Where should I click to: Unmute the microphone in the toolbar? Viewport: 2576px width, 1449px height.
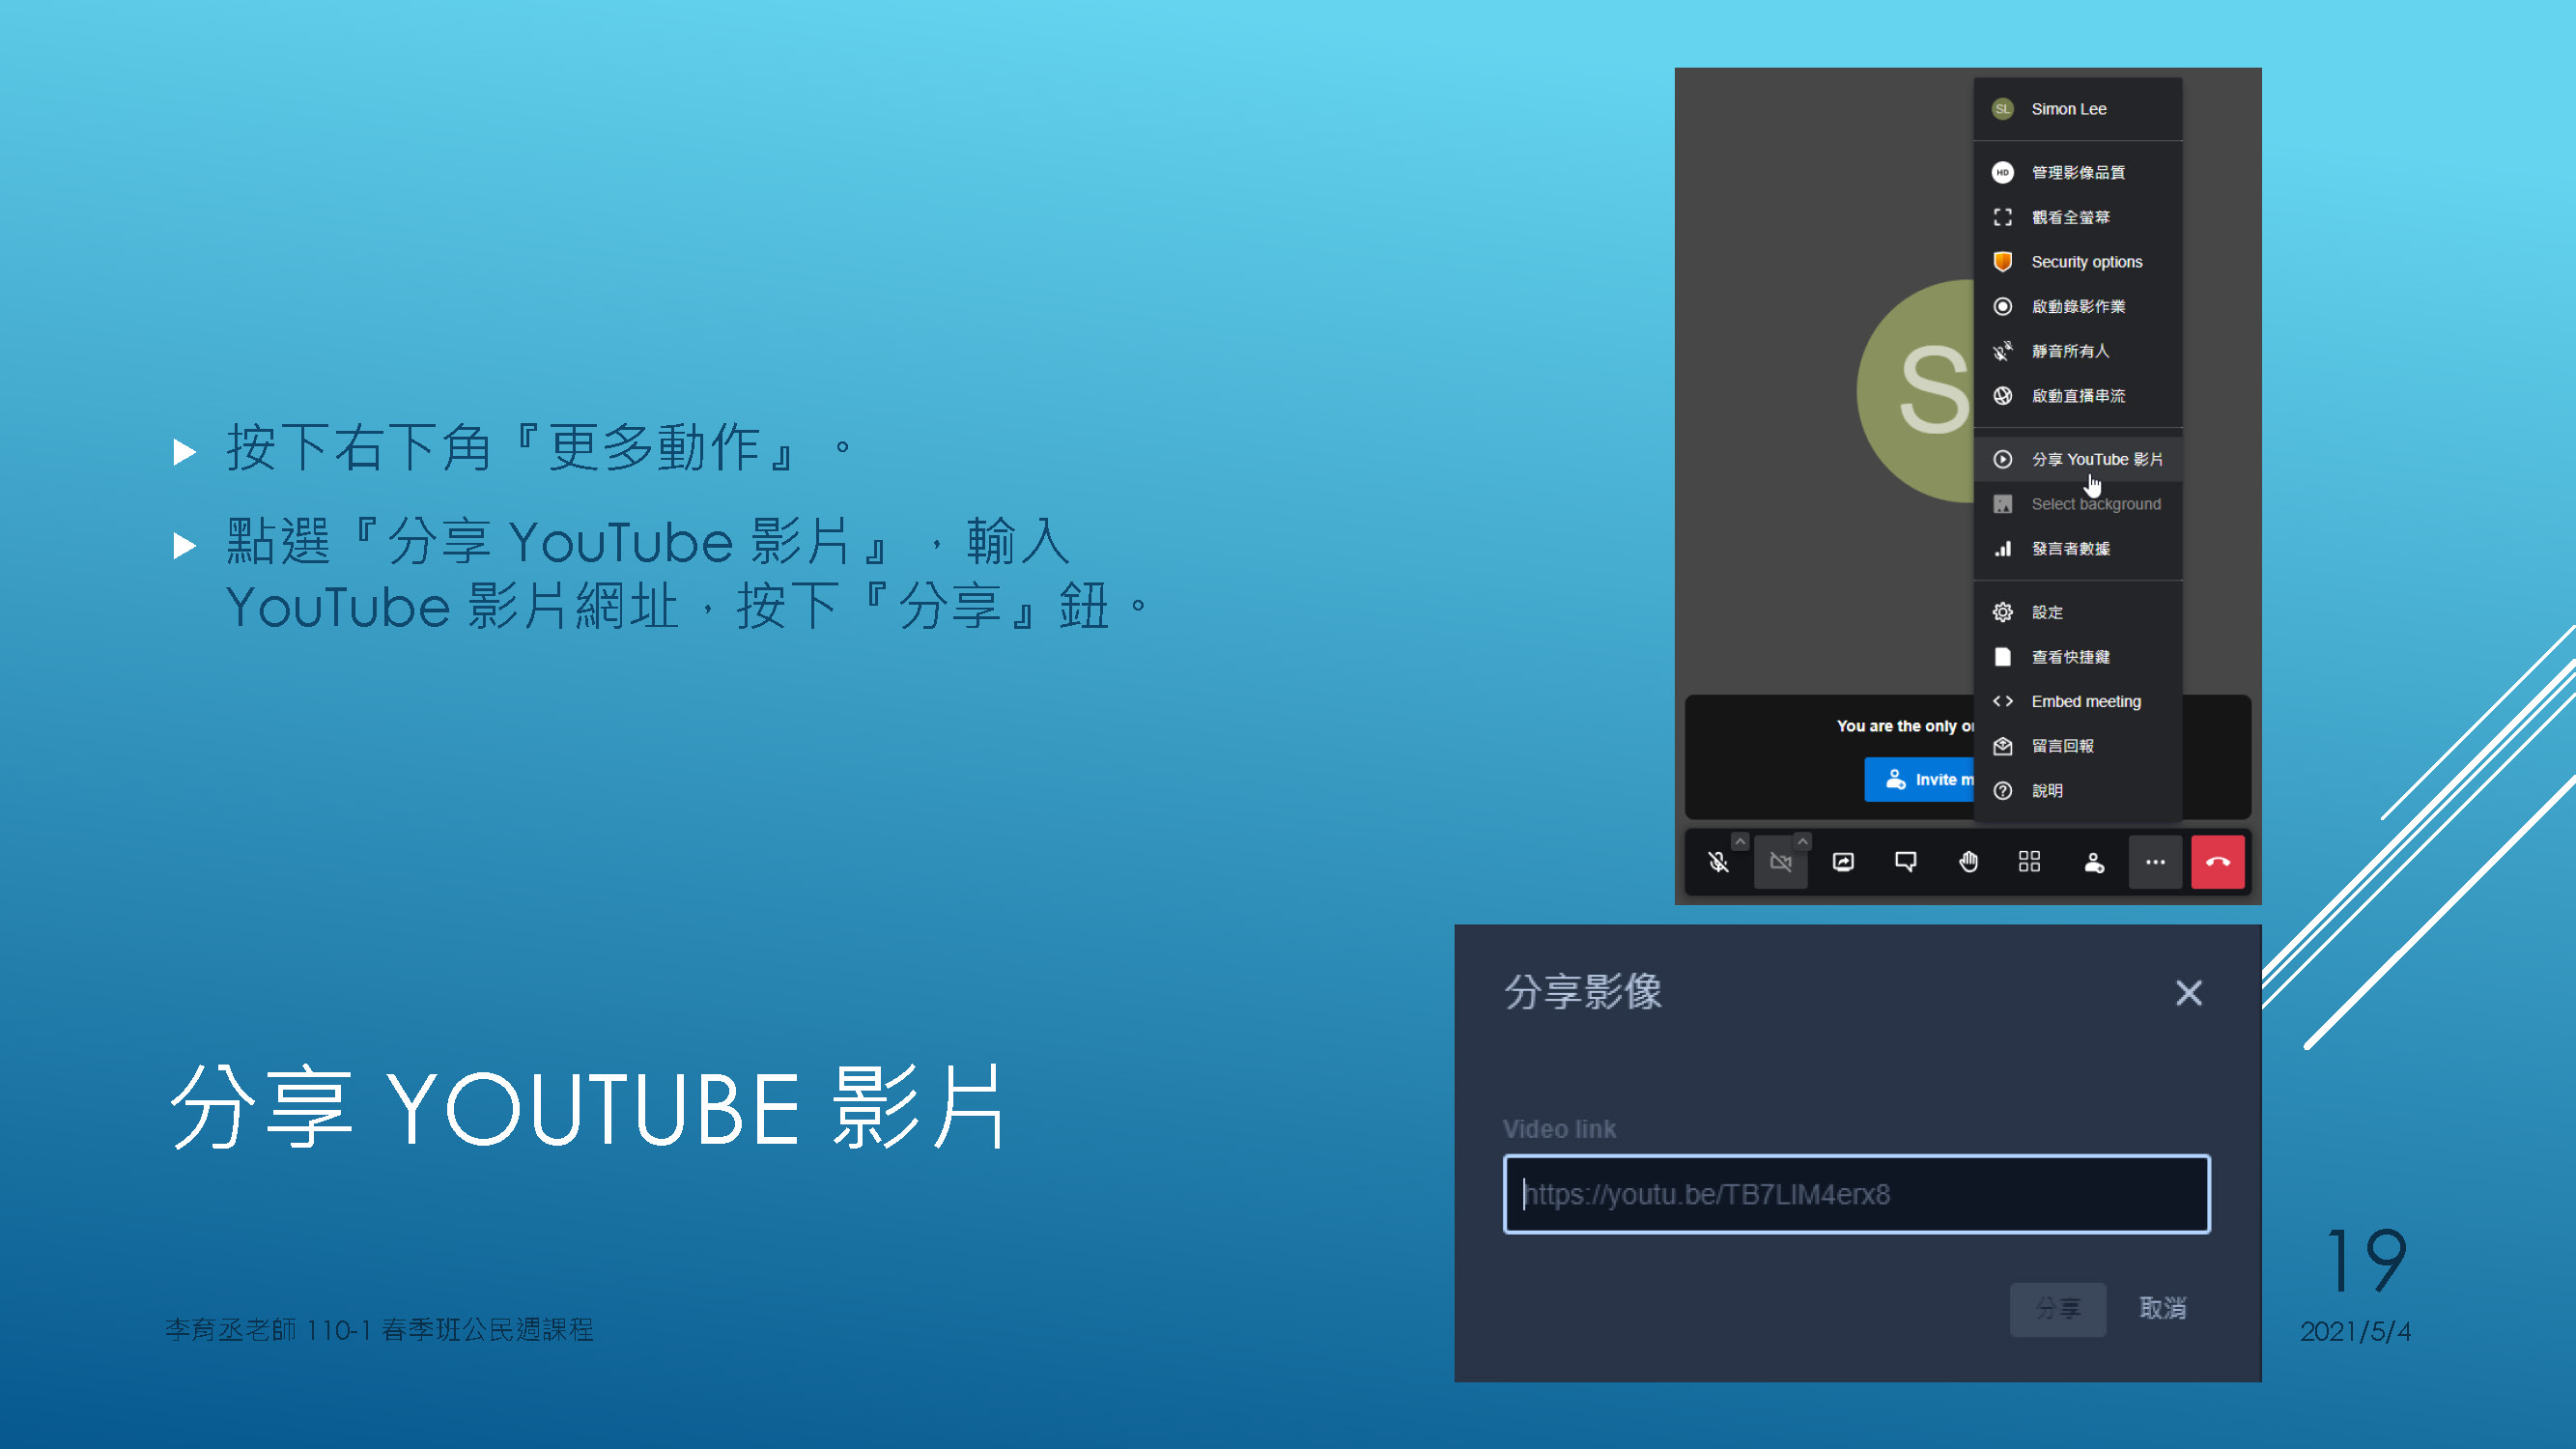tap(1718, 862)
